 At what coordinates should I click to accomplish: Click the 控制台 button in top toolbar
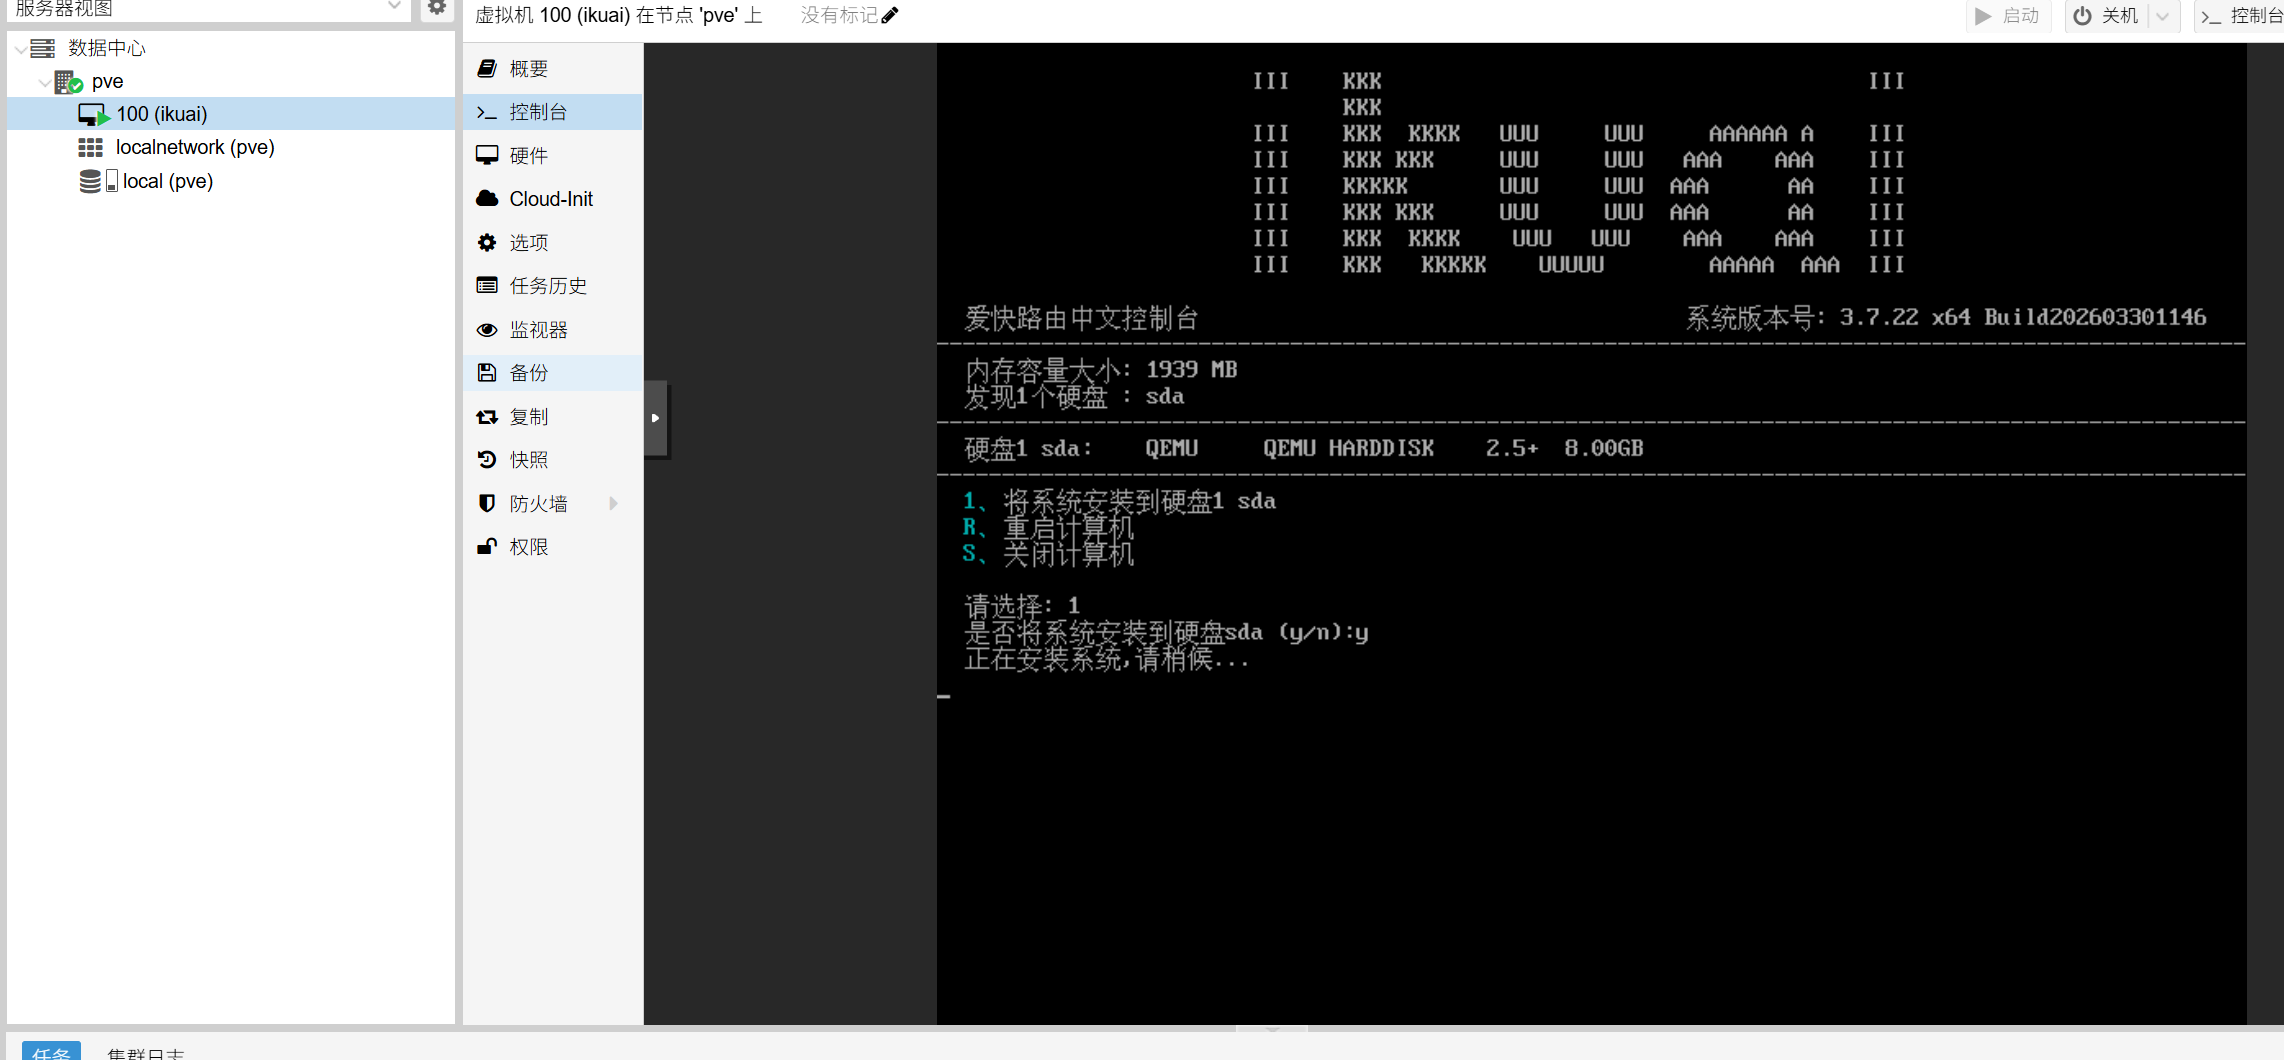[2242, 16]
